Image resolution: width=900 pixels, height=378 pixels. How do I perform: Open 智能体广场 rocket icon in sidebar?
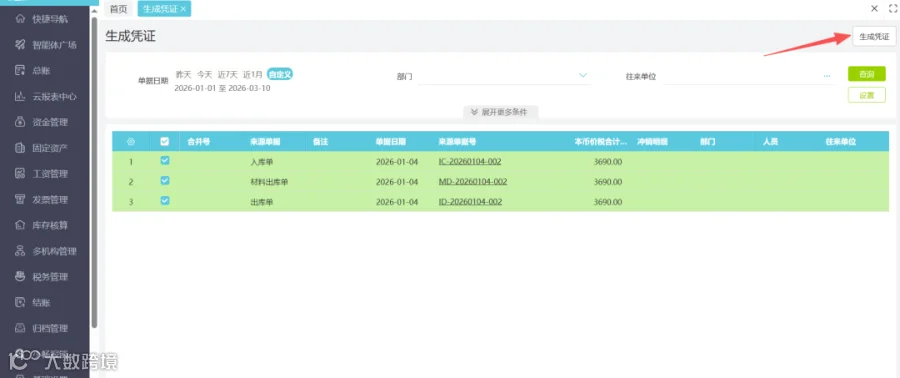(20, 45)
